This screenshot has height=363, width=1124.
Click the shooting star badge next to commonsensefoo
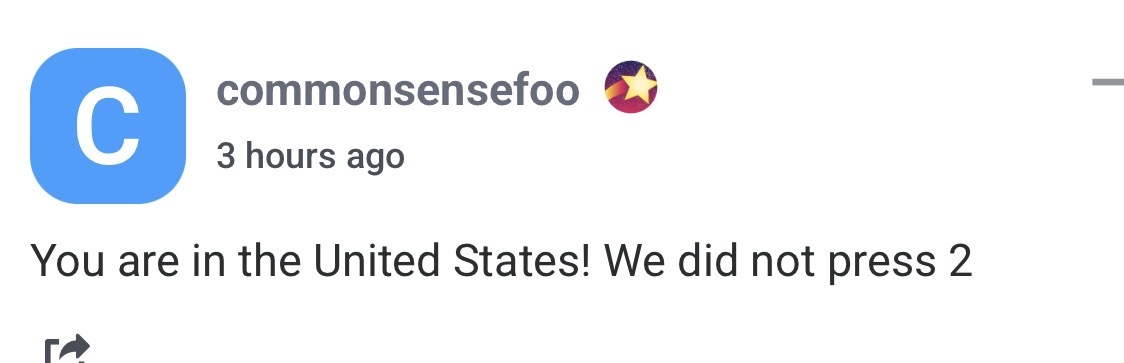[x=631, y=87]
